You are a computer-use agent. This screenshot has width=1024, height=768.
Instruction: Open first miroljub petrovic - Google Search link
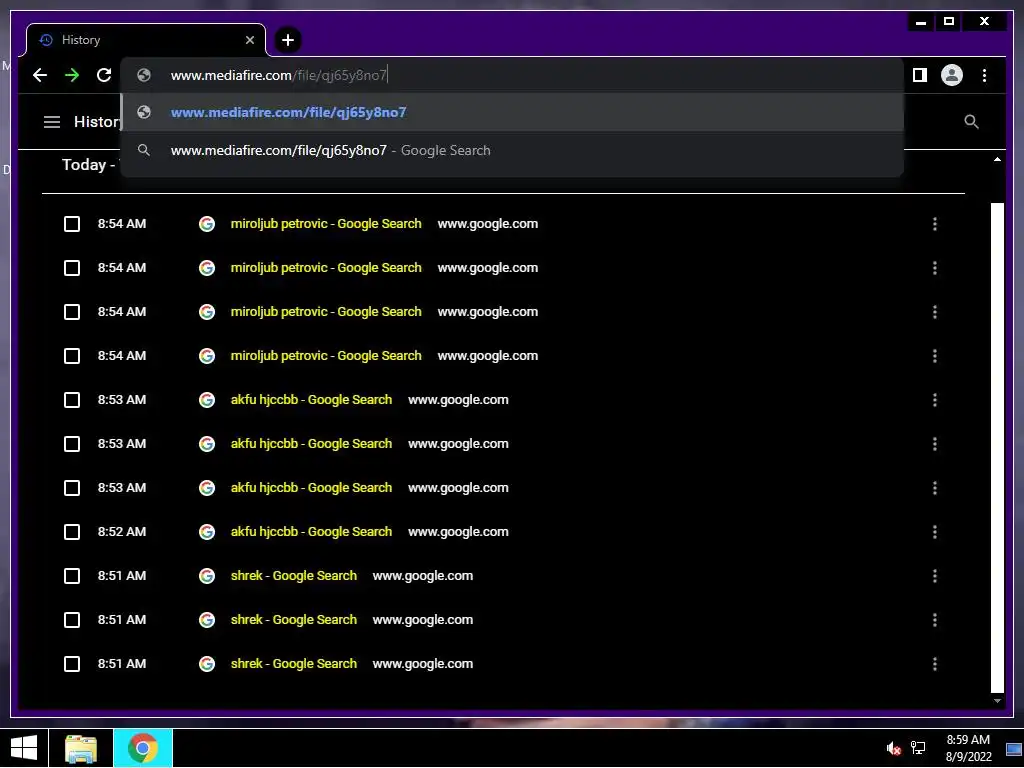click(x=326, y=224)
